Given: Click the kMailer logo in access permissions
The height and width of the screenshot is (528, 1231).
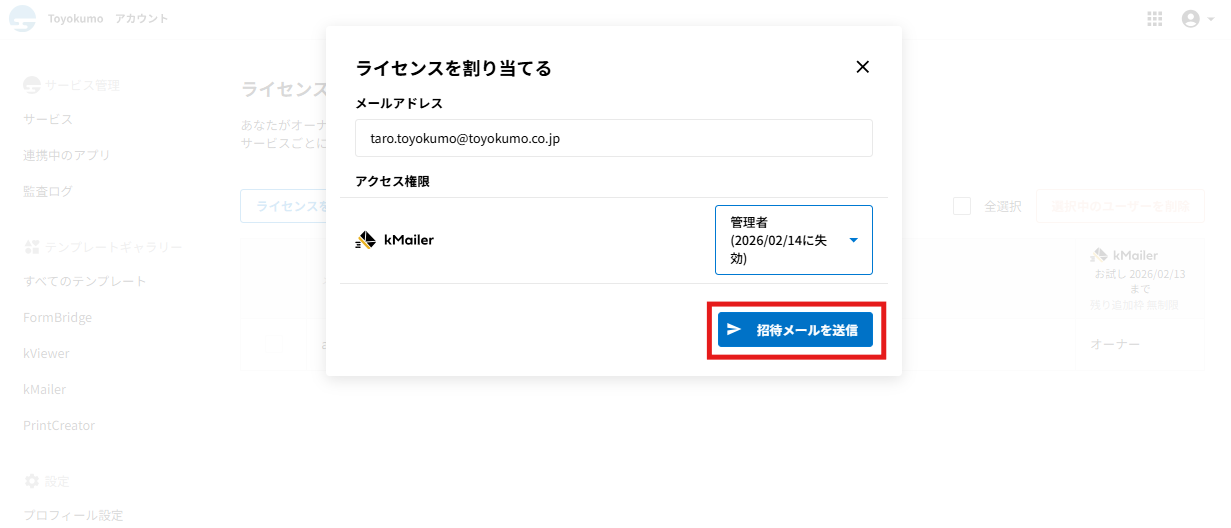Looking at the screenshot, I should 366,240.
